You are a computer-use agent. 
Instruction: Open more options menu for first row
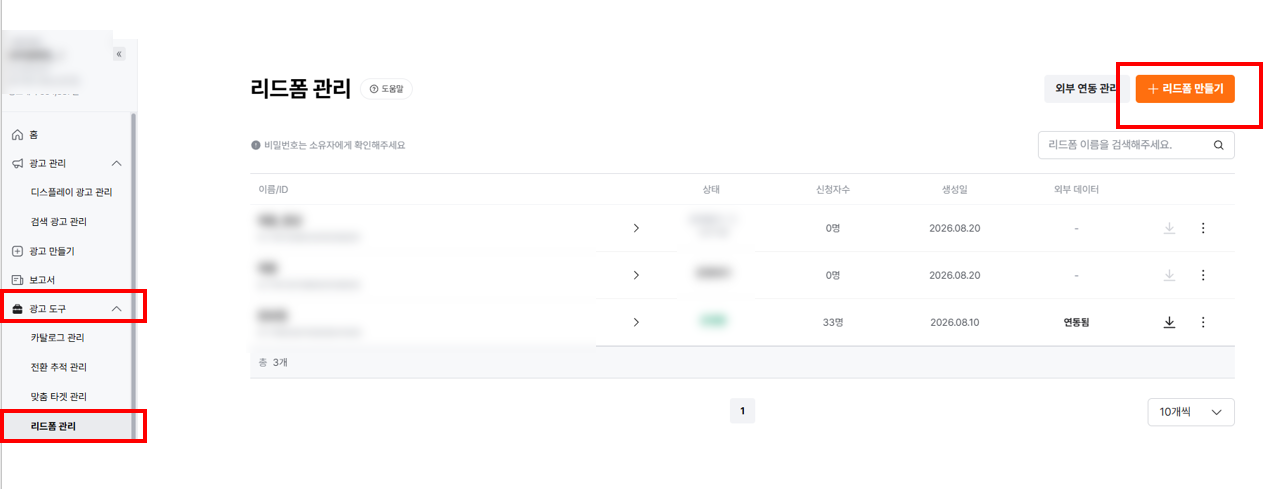point(1203,228)
